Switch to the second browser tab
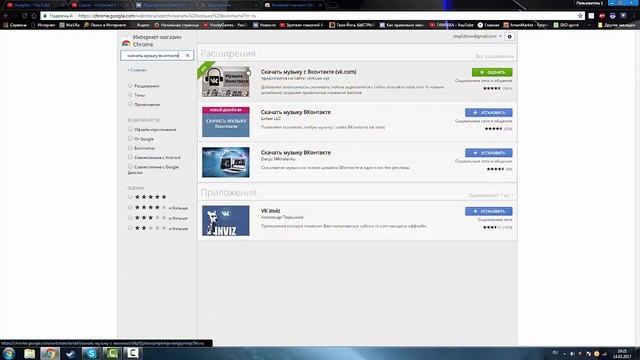The width and height of the screenshot is (640, 360). tap(98, 5)
